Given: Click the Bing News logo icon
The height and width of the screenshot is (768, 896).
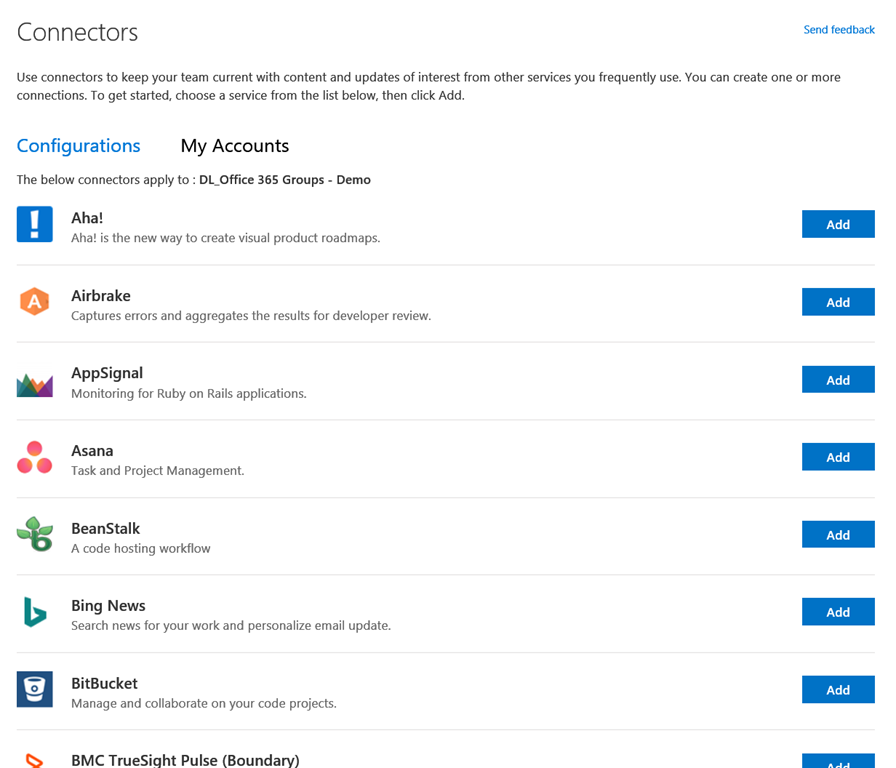Looking at the screenshot, I should coord(35,612).
